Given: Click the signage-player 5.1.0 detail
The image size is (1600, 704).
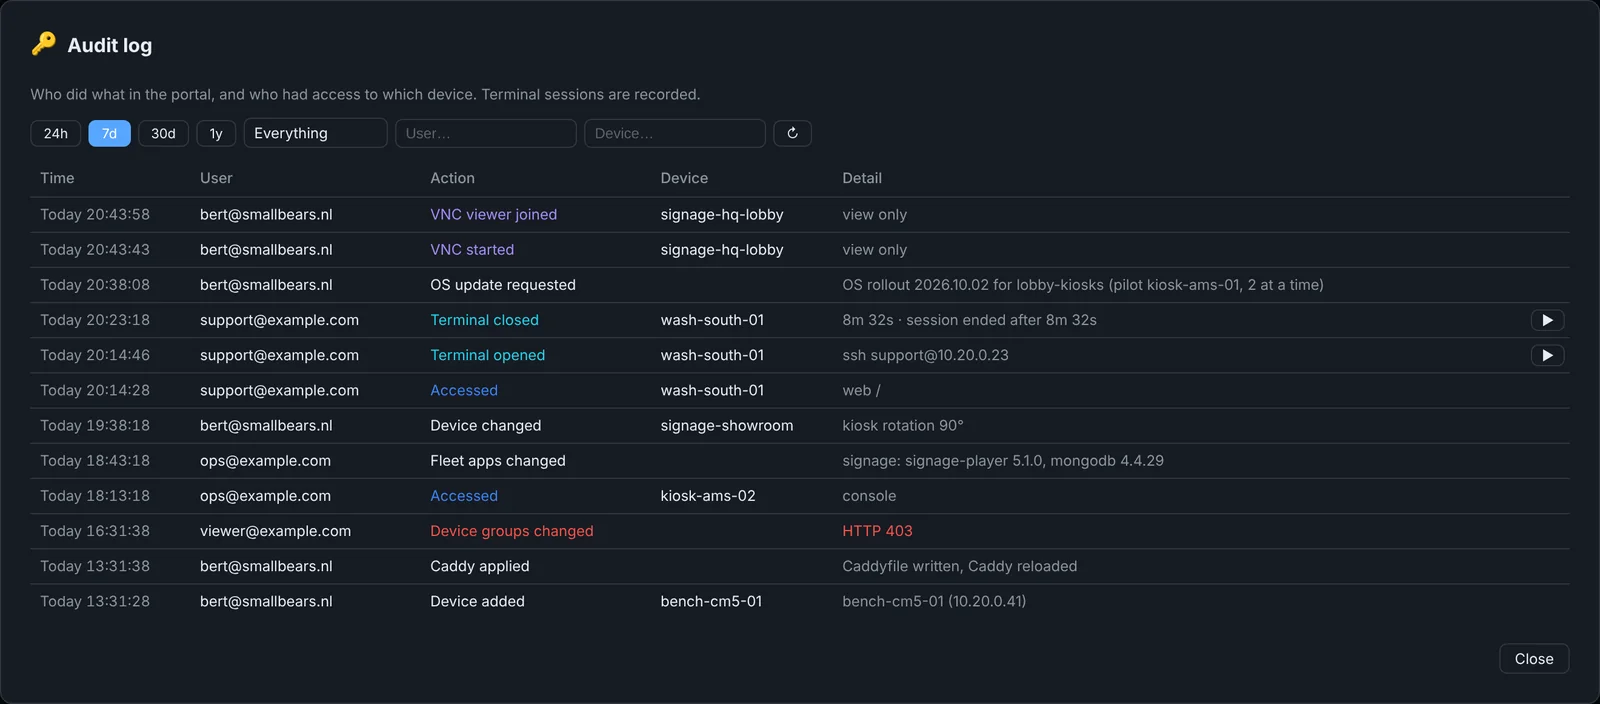Looking at the screenshot, I should (x=1003, y=461).
